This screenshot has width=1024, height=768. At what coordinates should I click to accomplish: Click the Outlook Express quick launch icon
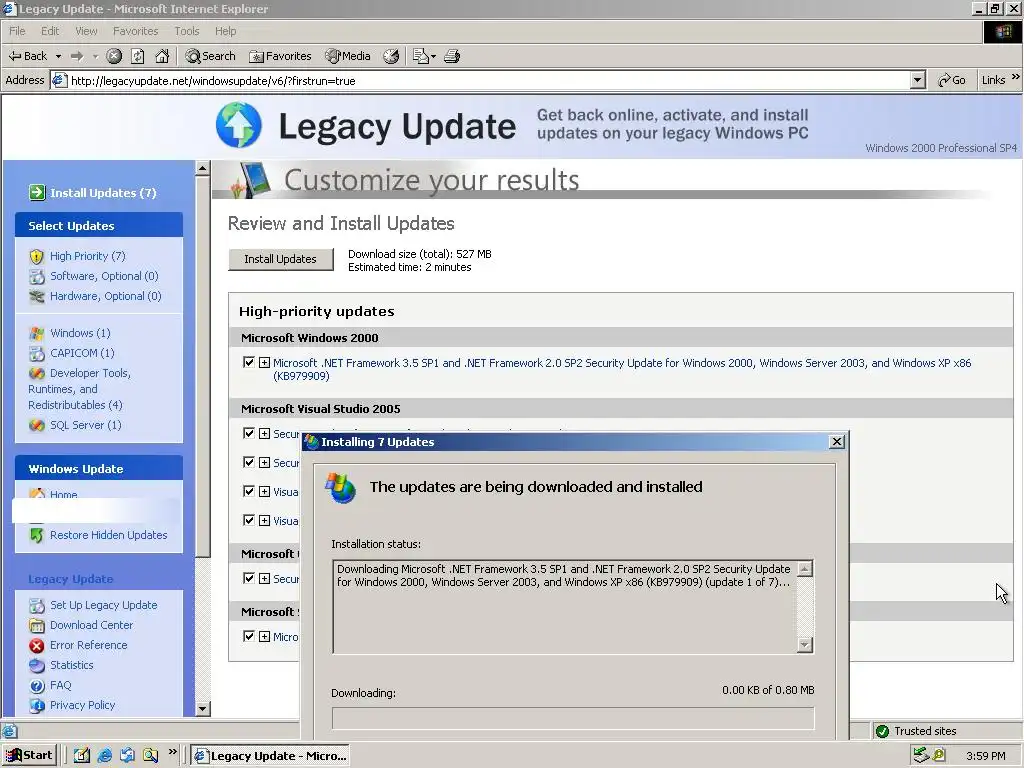(127, 756)
